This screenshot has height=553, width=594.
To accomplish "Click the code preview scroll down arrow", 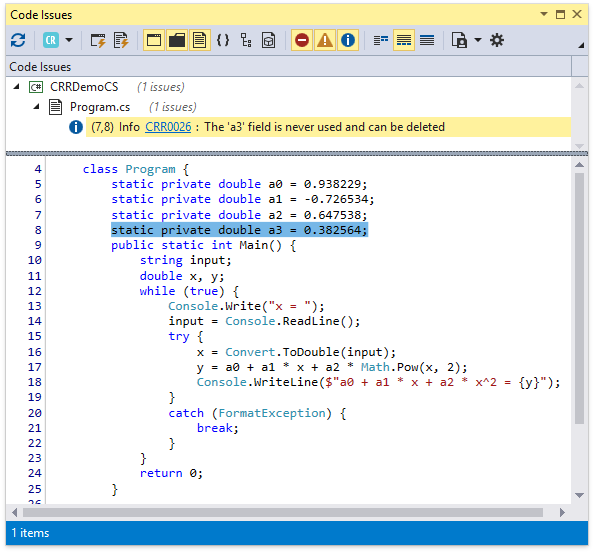I will (x=579, y=495).
